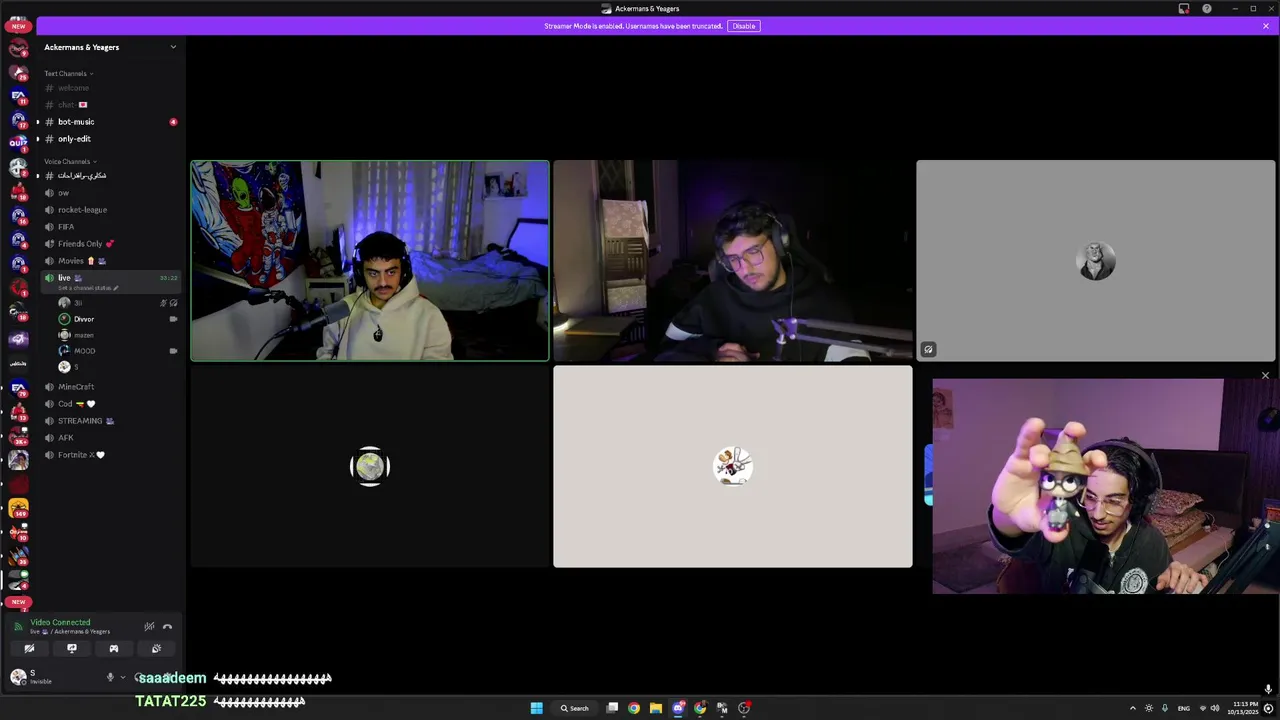Open the Inbox icon in title bar
1280x720 pixels.
[1184, 9]
